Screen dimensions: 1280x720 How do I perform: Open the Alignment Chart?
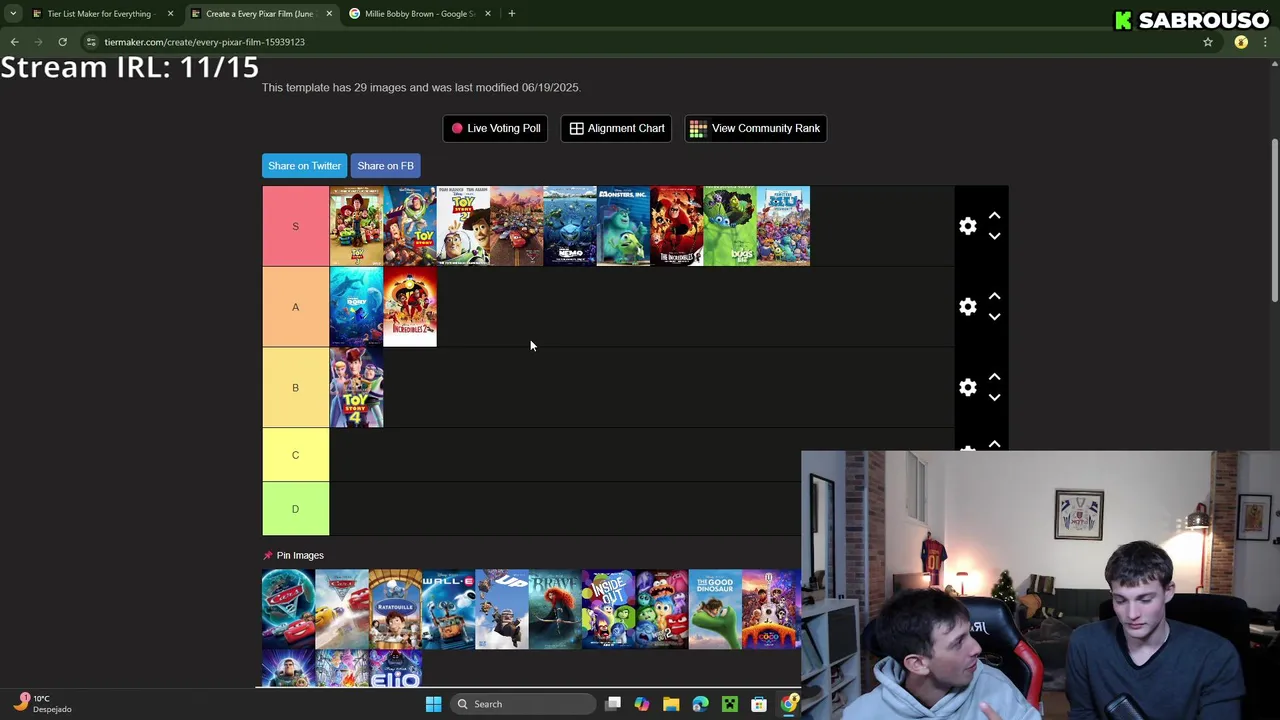tap(616, 128)
